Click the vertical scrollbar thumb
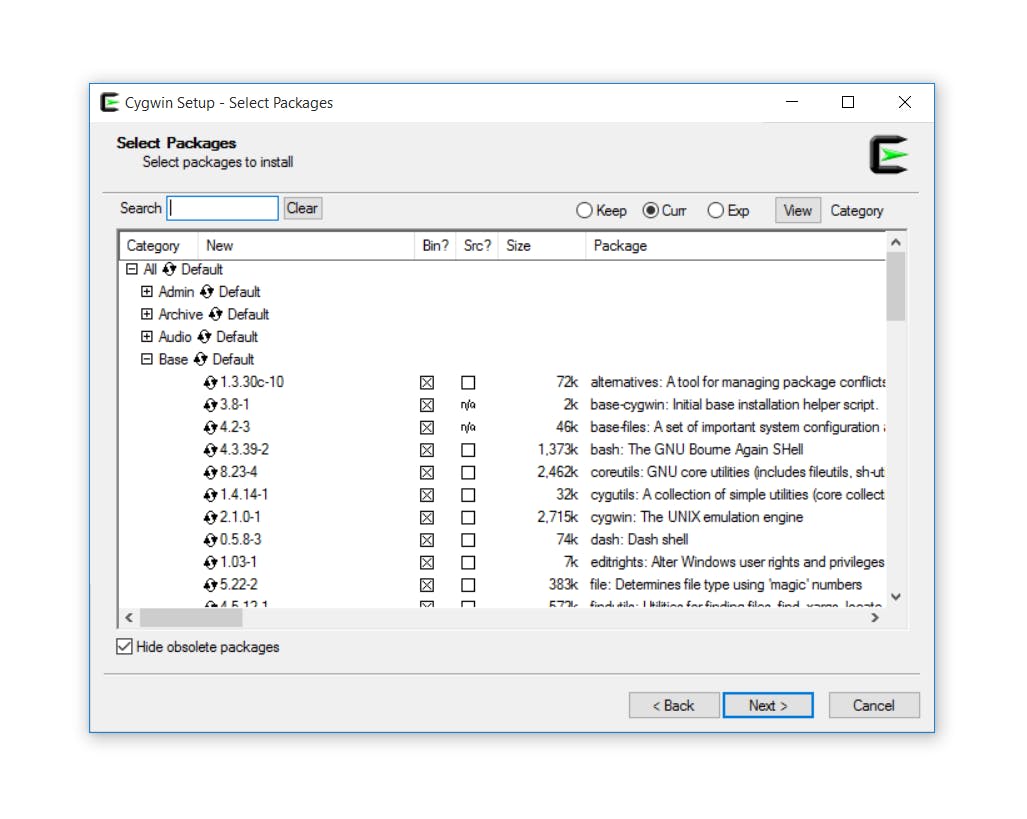Screen dimensions: 1027x819 (896, 287)
